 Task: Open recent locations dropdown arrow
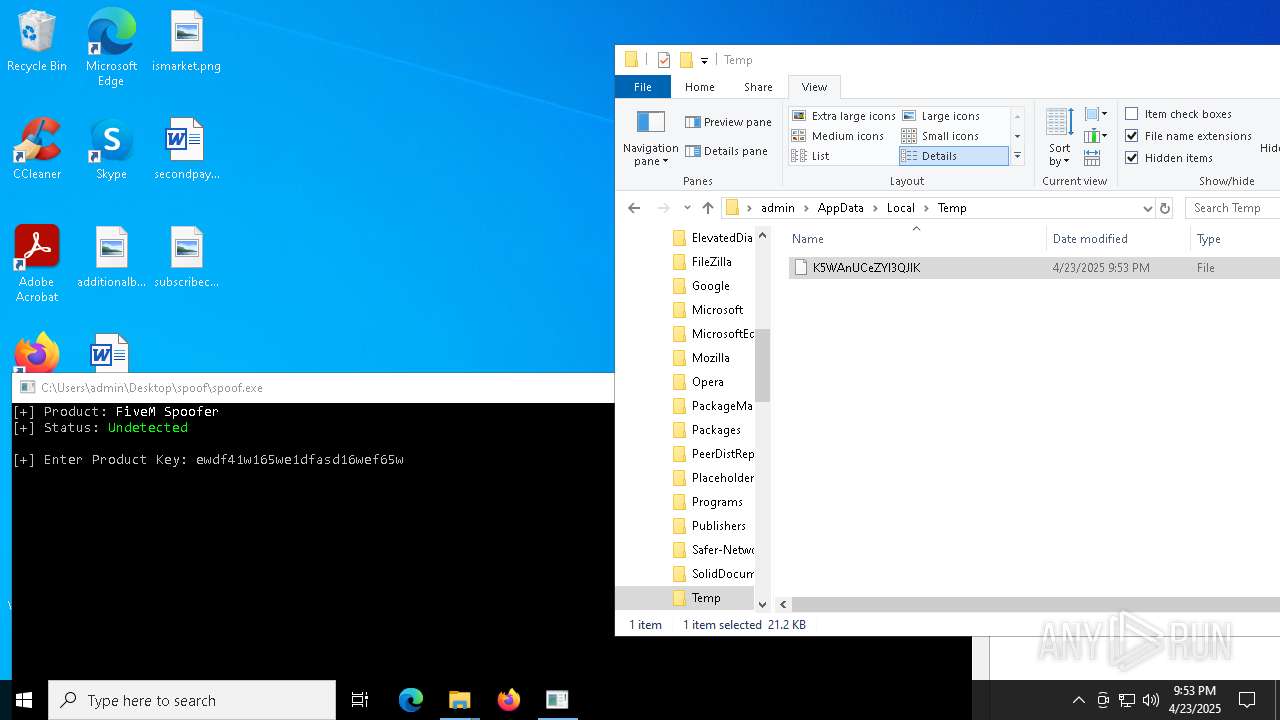pos(687,208)
